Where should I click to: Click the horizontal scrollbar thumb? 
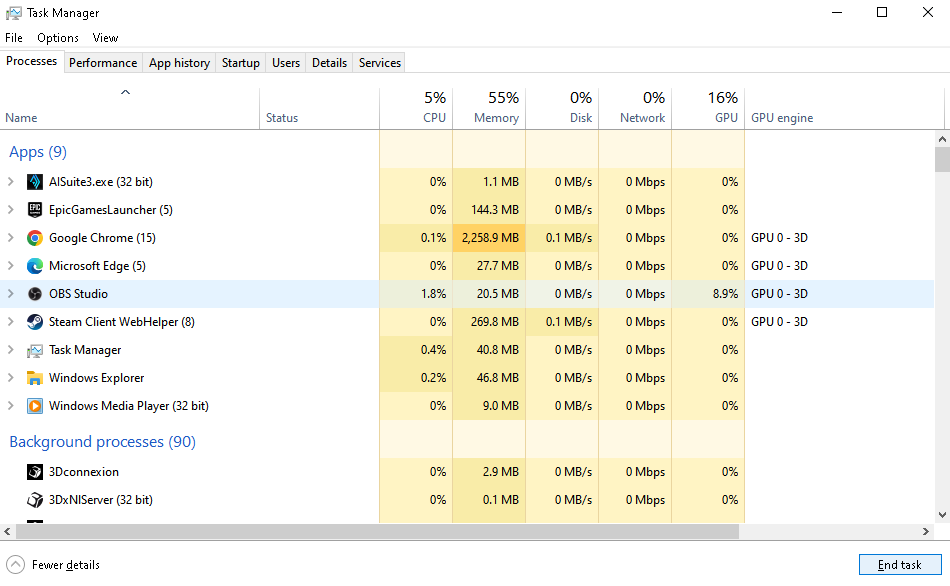377,531
